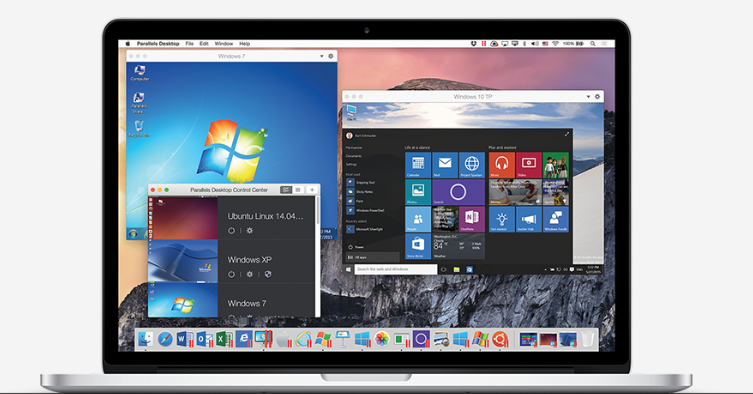Click the Search the web and Windows field
This screenshot has width=753, height=394.
tap(396, 269)
